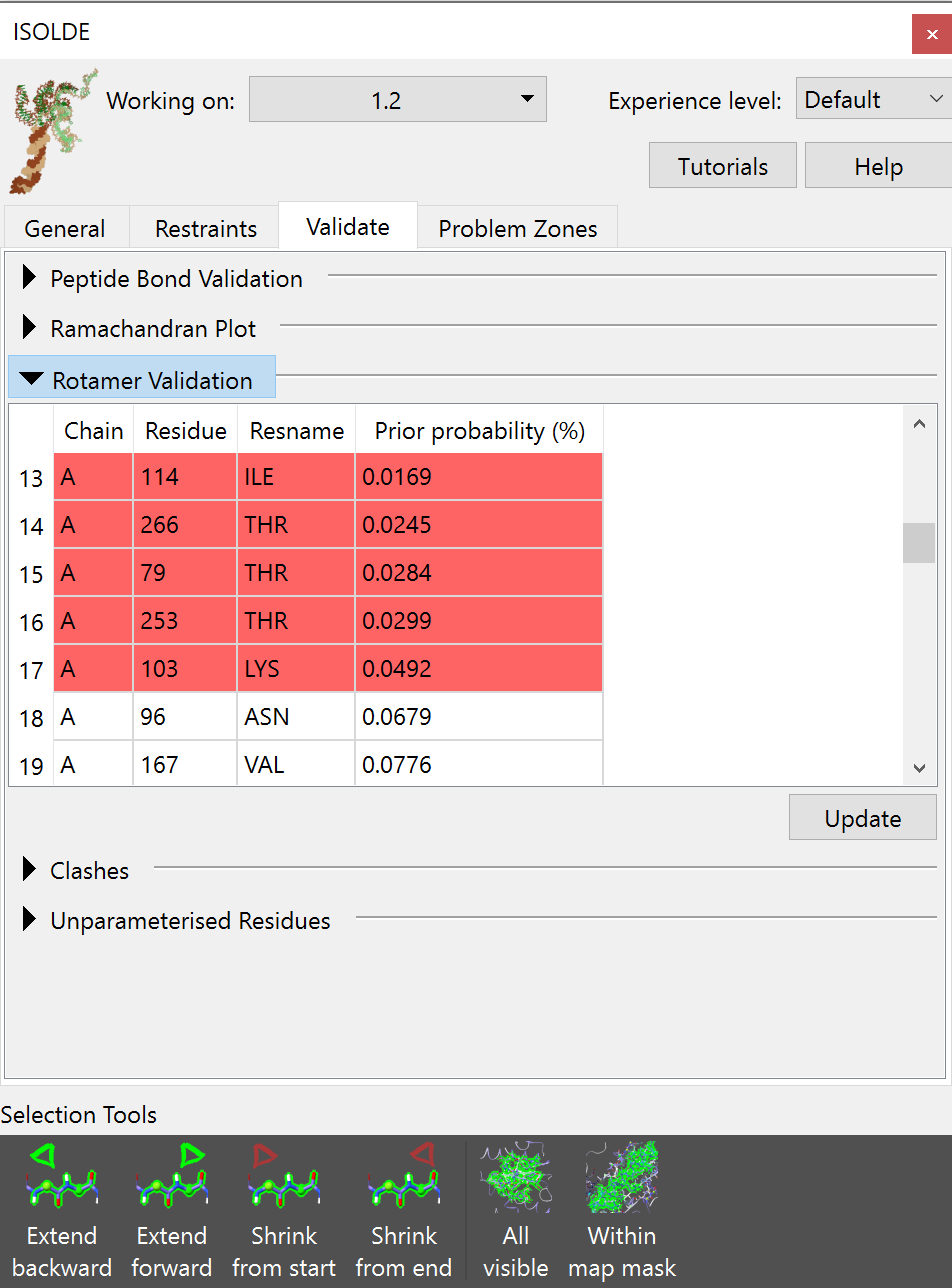Sort by the Residue column header
The image size is (952, 1288).
point(186,431)
